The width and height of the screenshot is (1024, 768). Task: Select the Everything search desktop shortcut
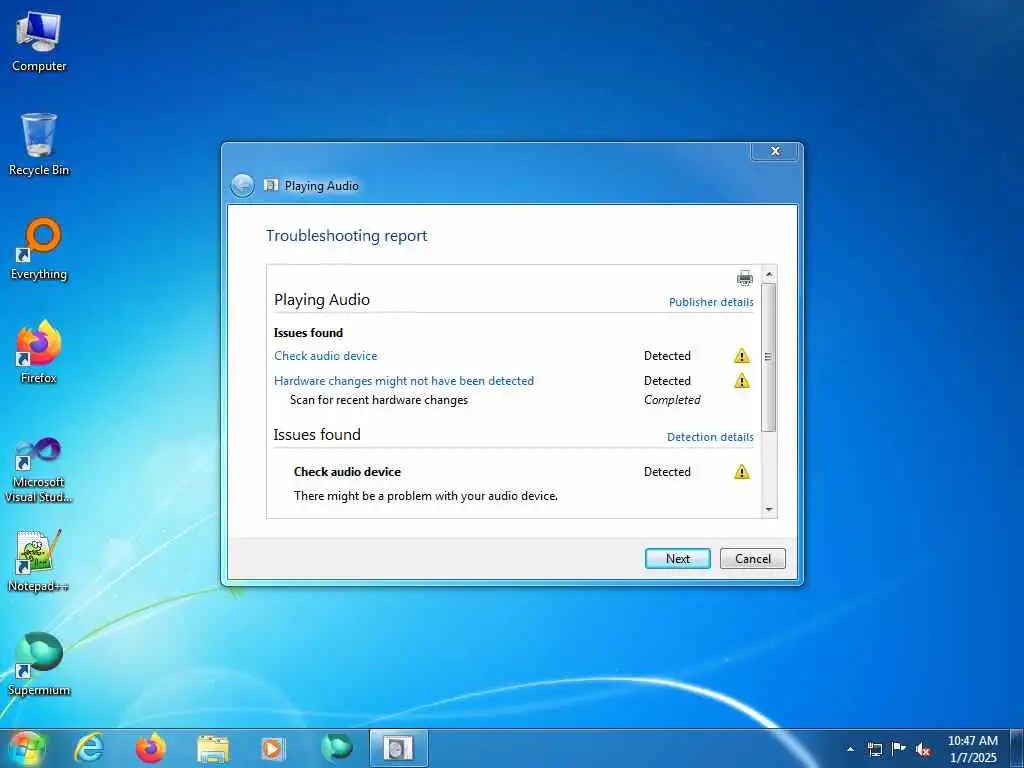coord(39,249)
